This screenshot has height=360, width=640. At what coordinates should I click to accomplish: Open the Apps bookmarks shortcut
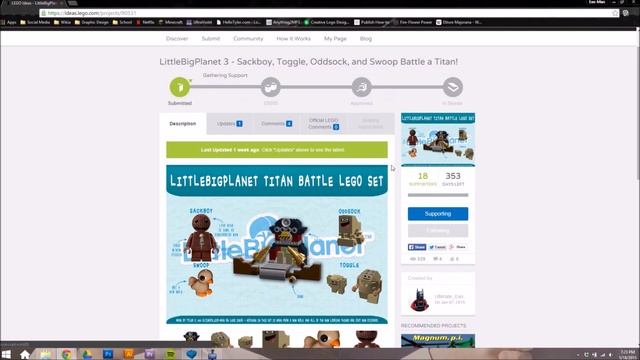9,22
